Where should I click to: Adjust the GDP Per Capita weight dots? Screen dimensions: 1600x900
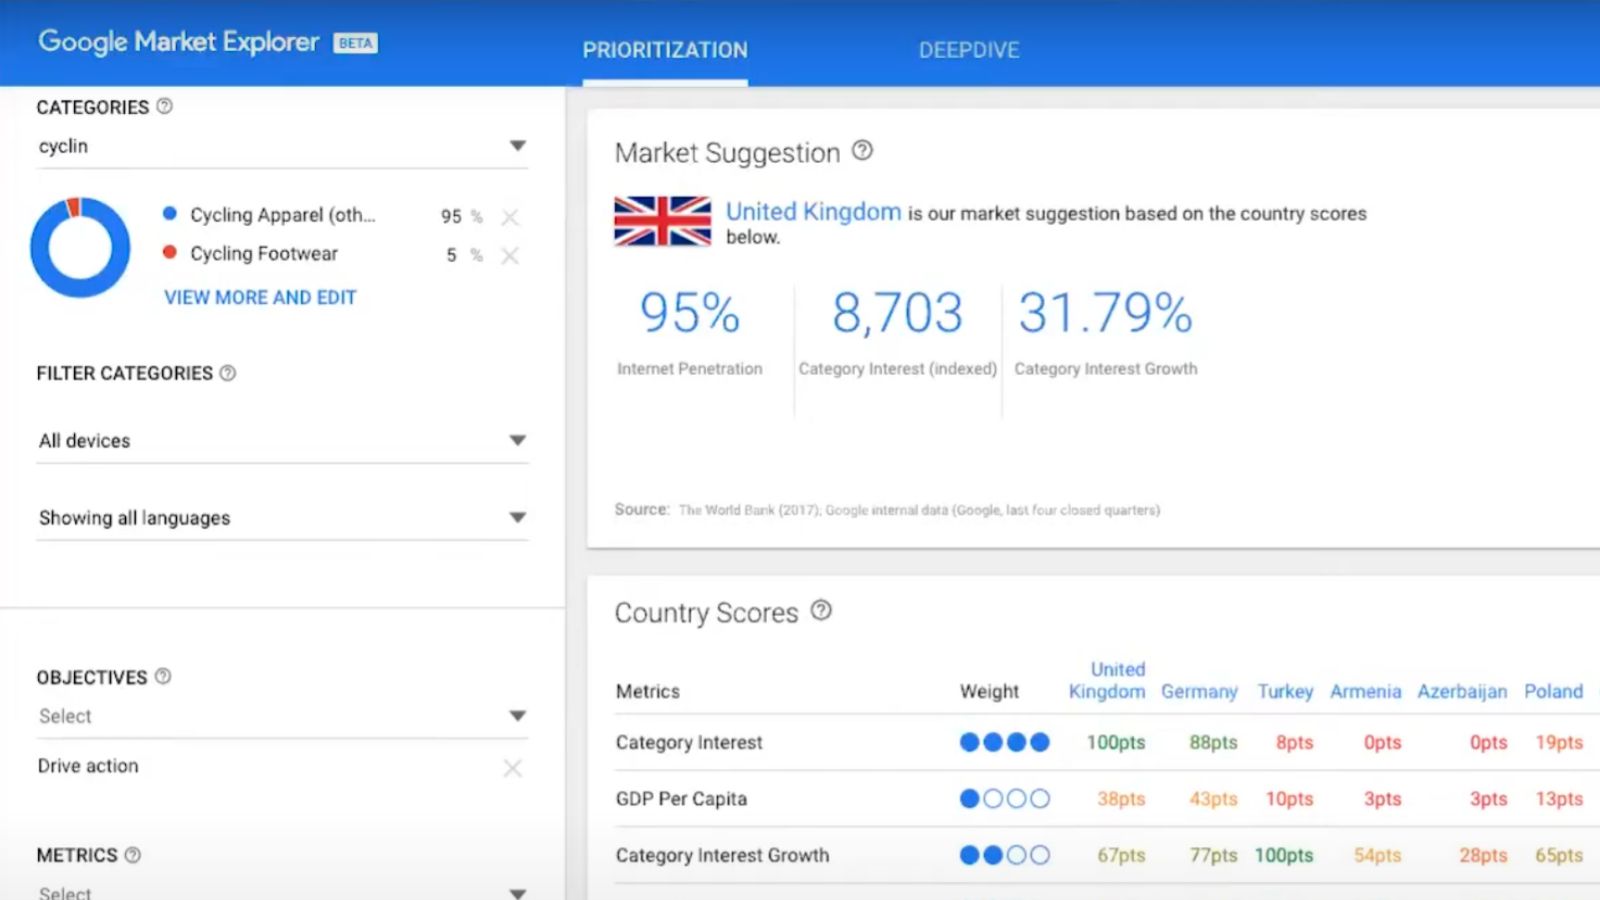pyautogui.click(x=1004, y=798)
